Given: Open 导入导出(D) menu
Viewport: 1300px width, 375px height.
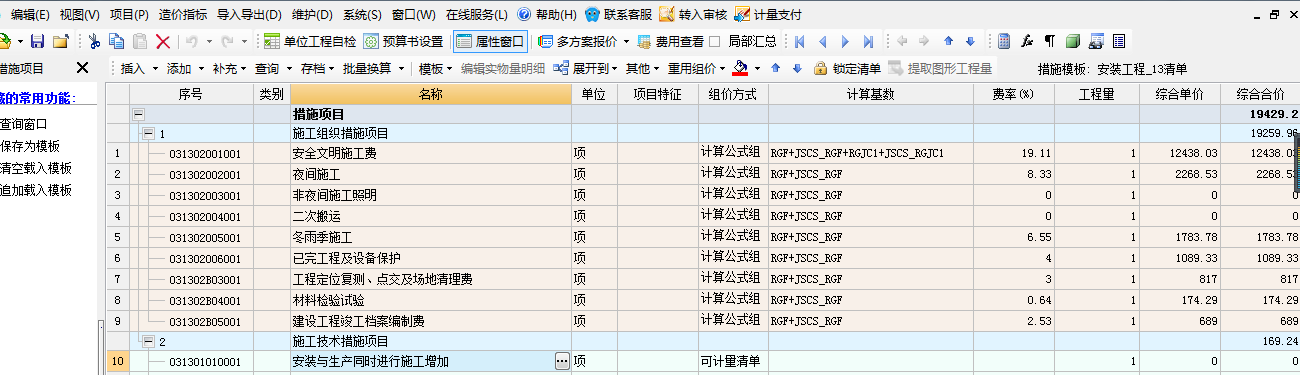Looking at the screenshot, I should [250, 14].
